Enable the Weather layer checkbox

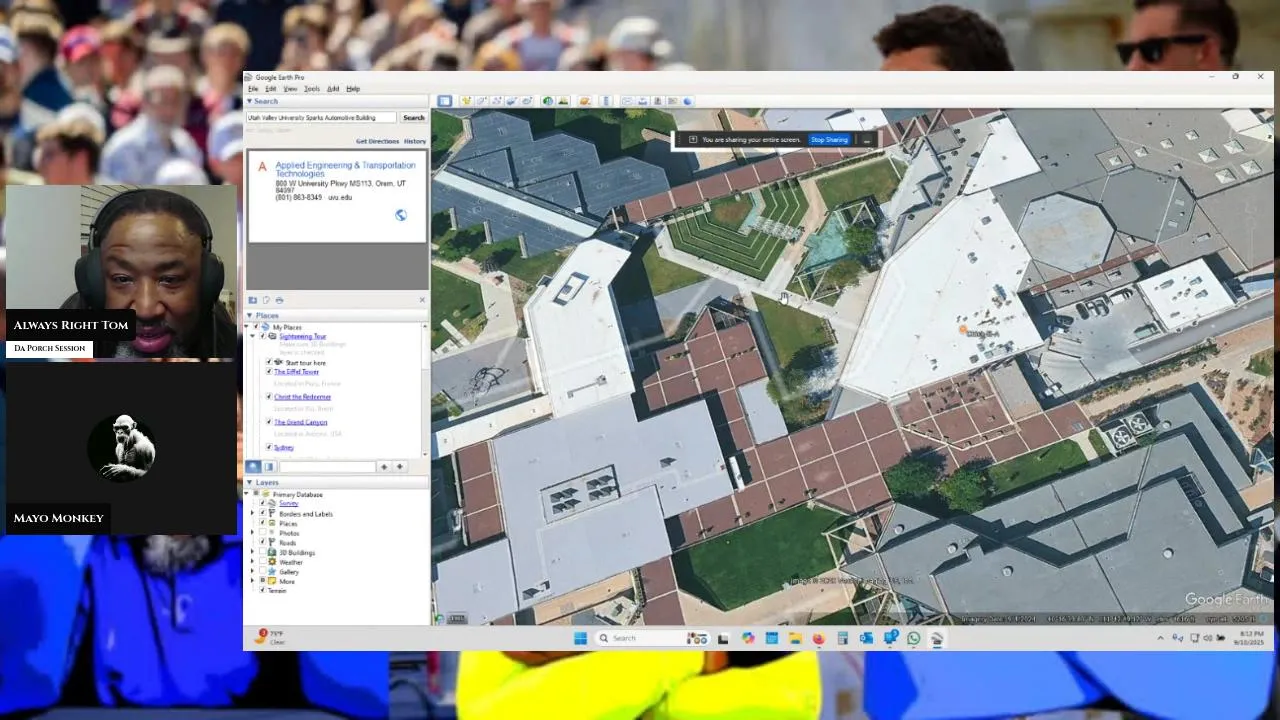tap(263, 562)
